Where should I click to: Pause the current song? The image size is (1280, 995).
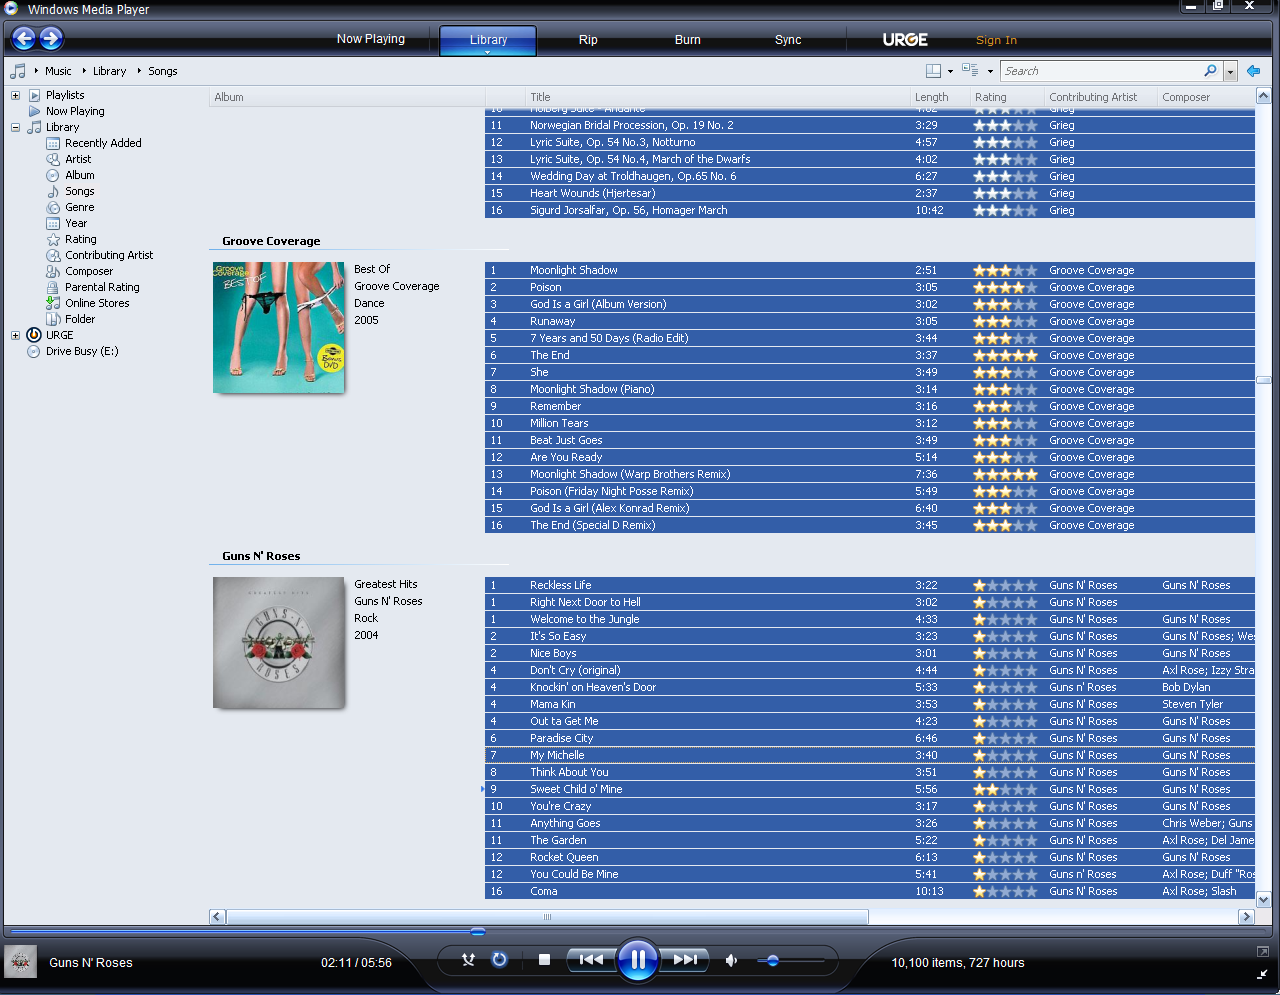[x=637, y=960]
